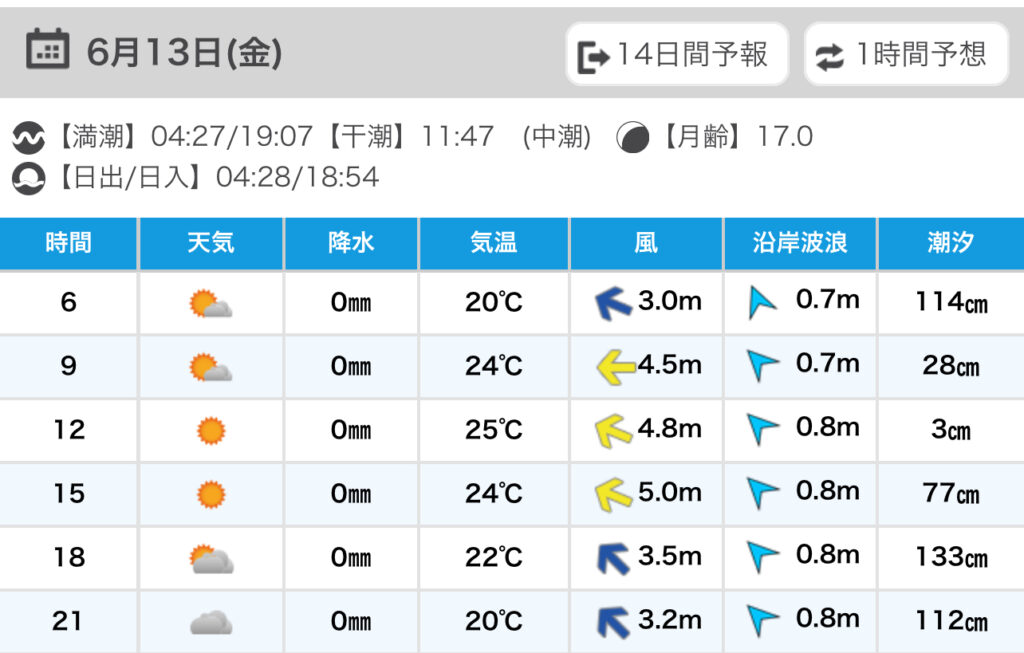This screenshot has width=1024, height=653.
Task: Click the 風 column header
Action: click(646, 242)
